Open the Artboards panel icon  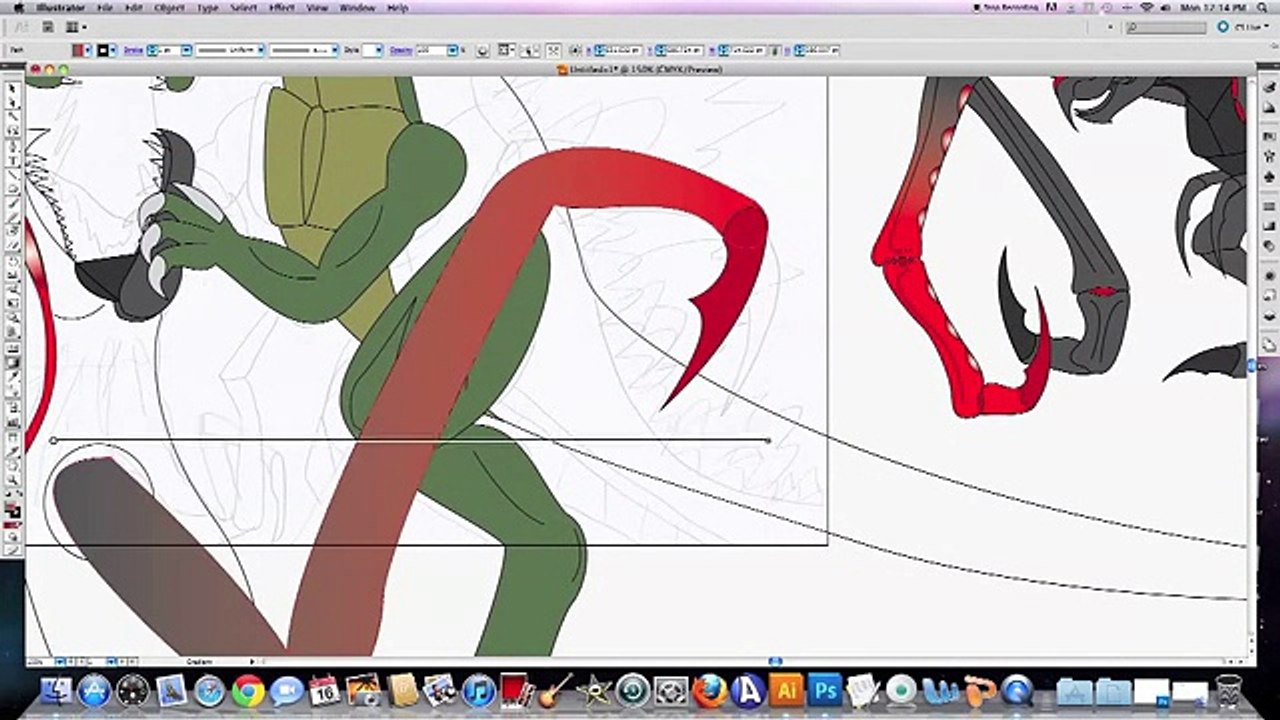tap(1269, 343)
